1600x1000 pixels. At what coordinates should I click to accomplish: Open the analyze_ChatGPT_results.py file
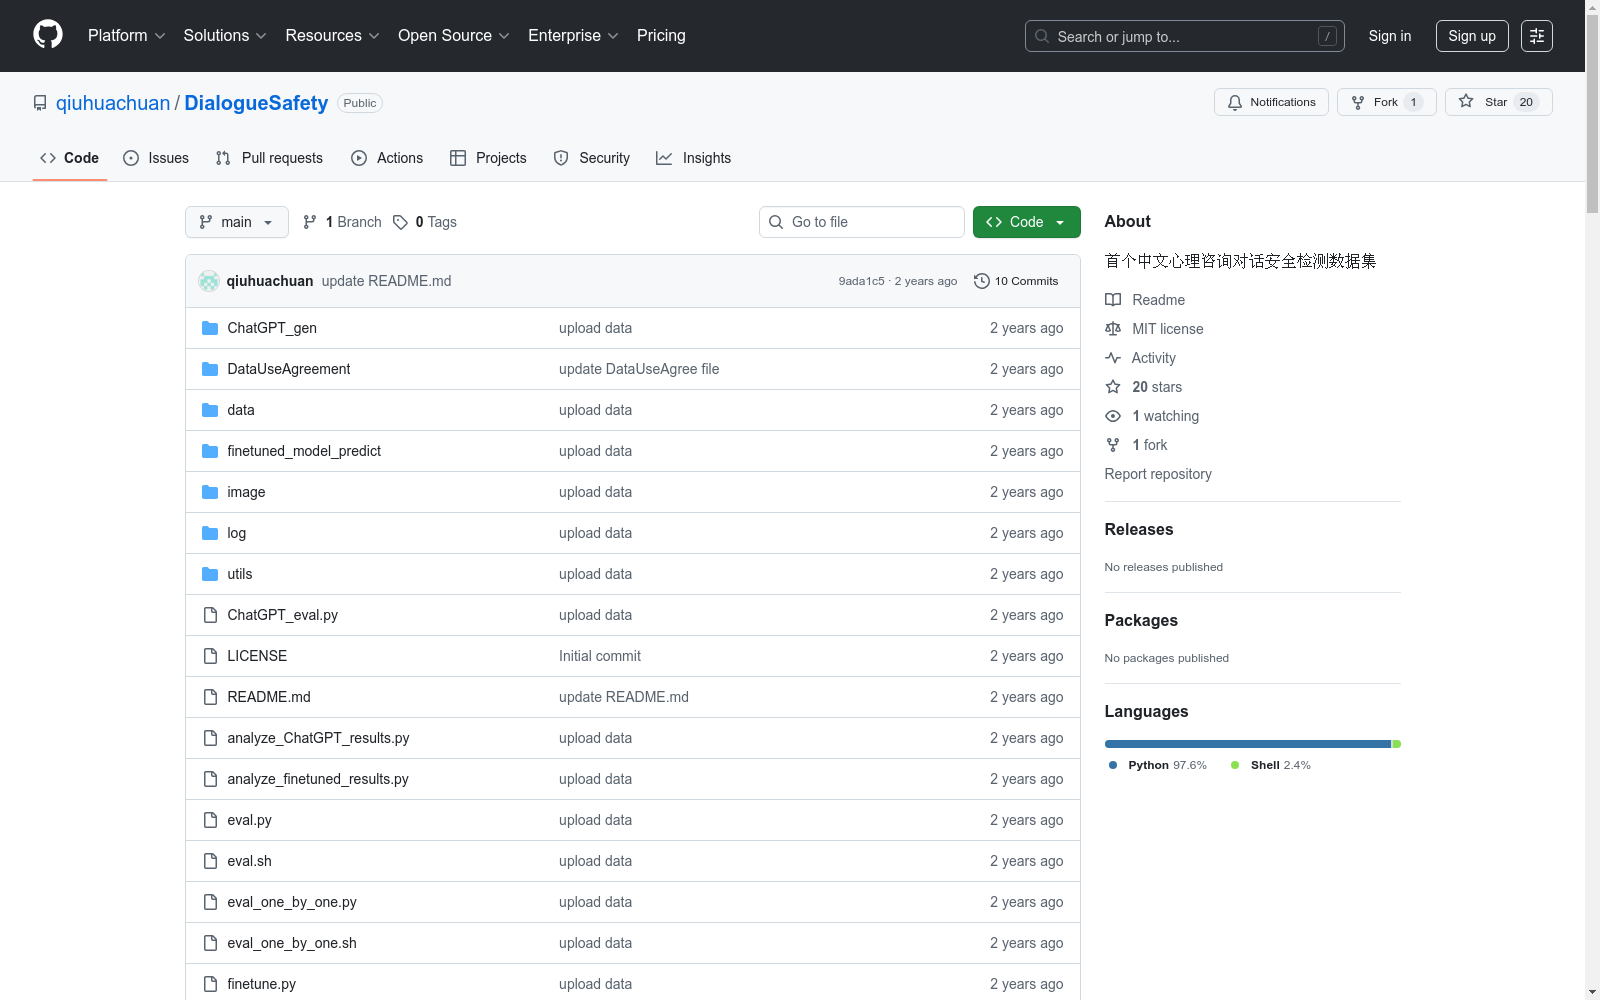[x=318, y=738]
